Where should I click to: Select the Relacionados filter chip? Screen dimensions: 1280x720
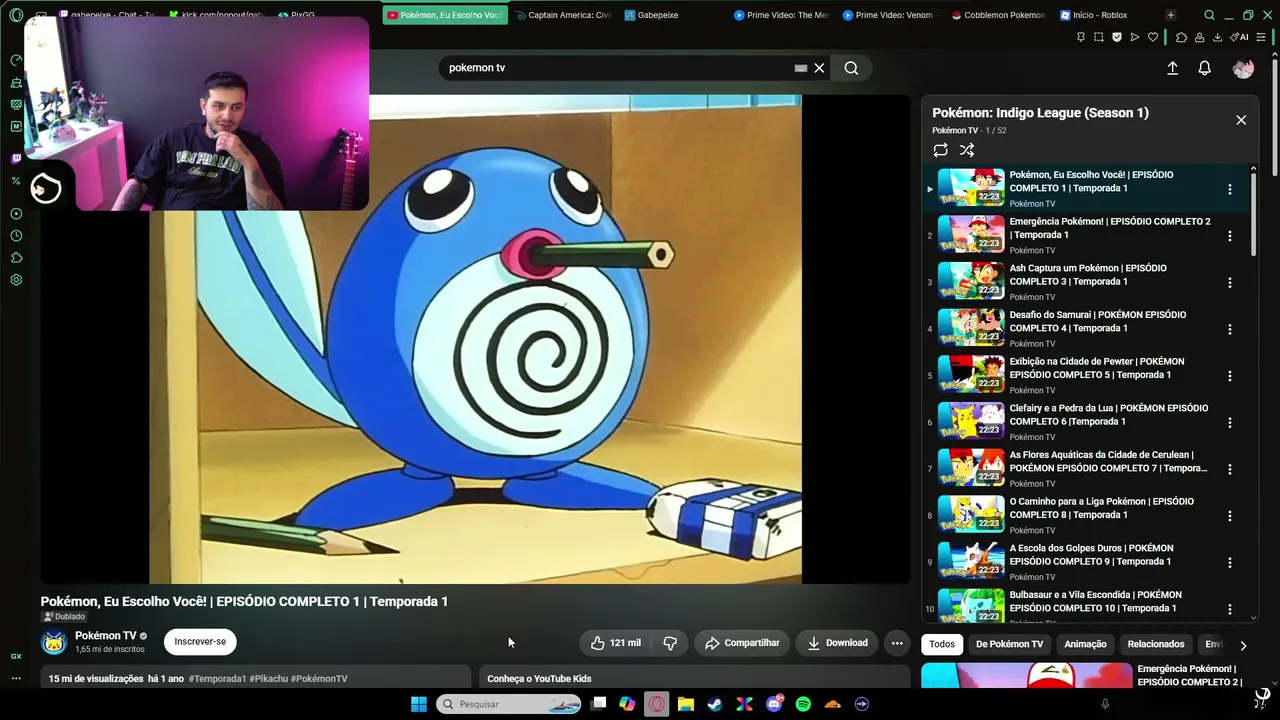[x=1156, y=644]
